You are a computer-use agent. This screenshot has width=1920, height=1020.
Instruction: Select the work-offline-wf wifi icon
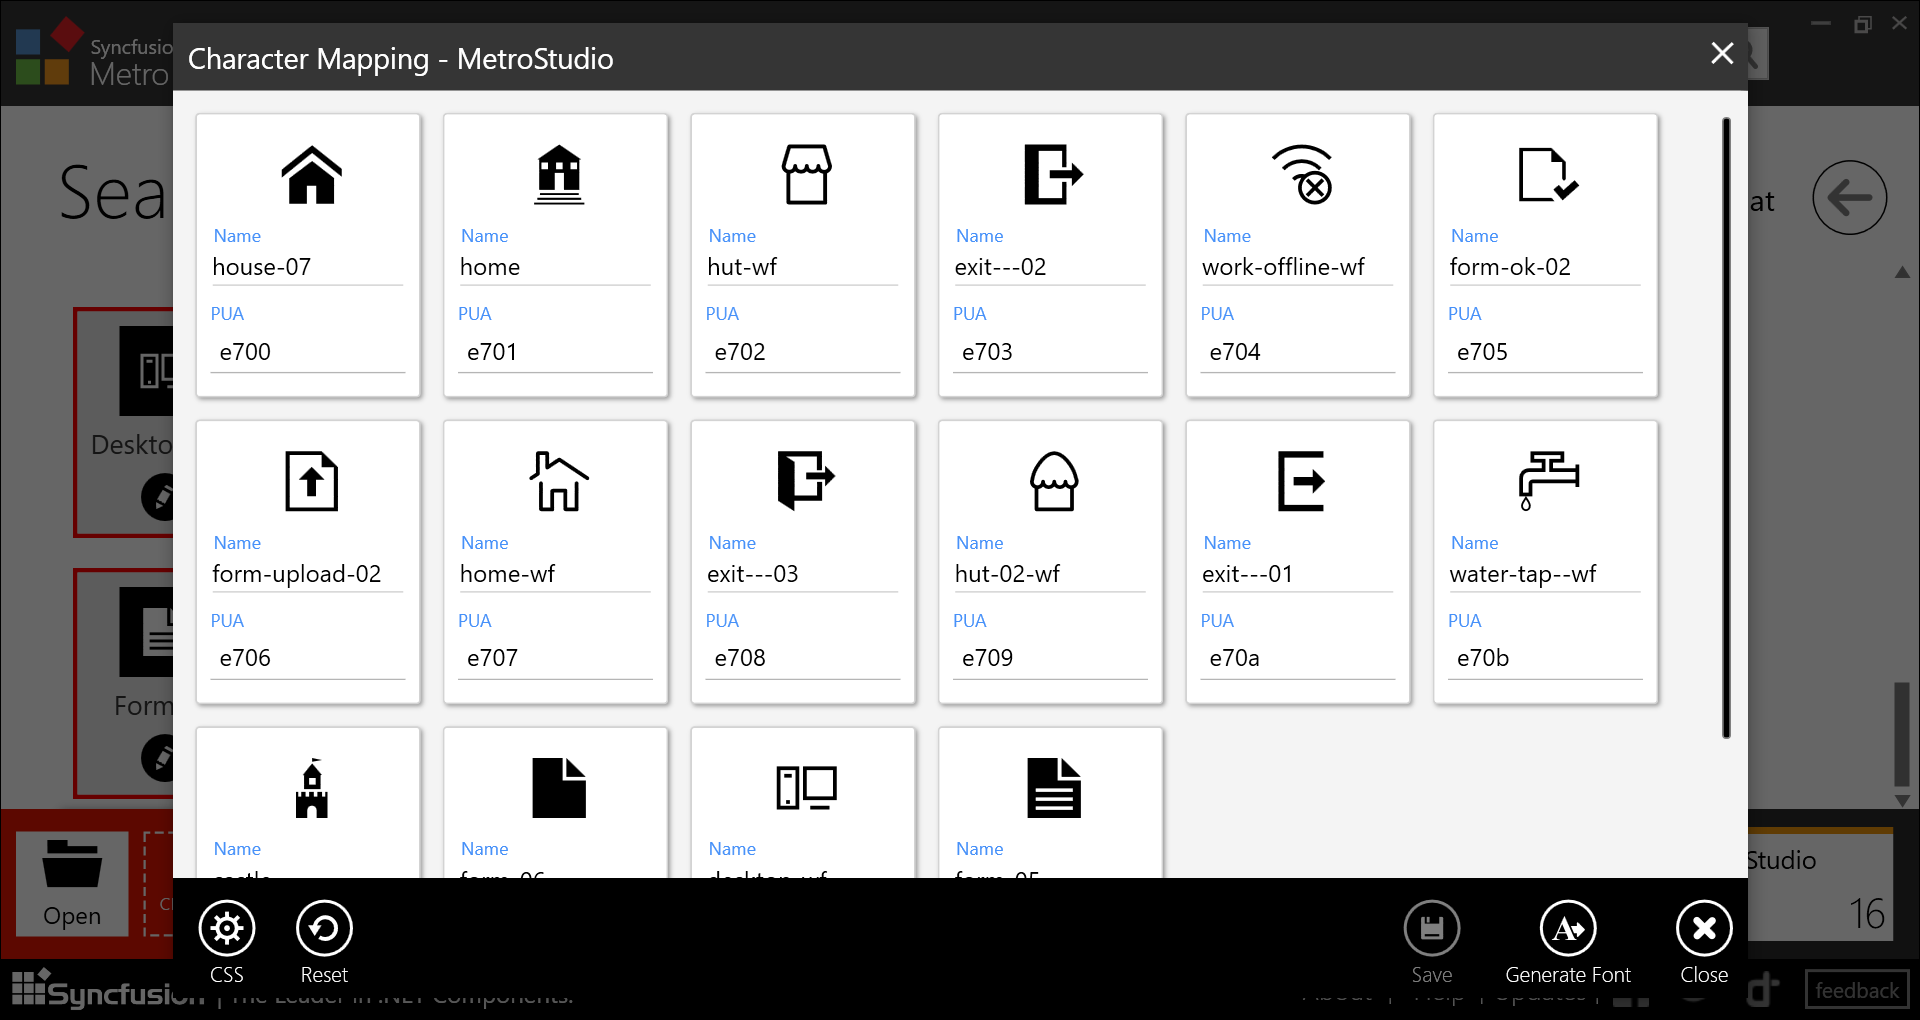(x=1300, y=175)
